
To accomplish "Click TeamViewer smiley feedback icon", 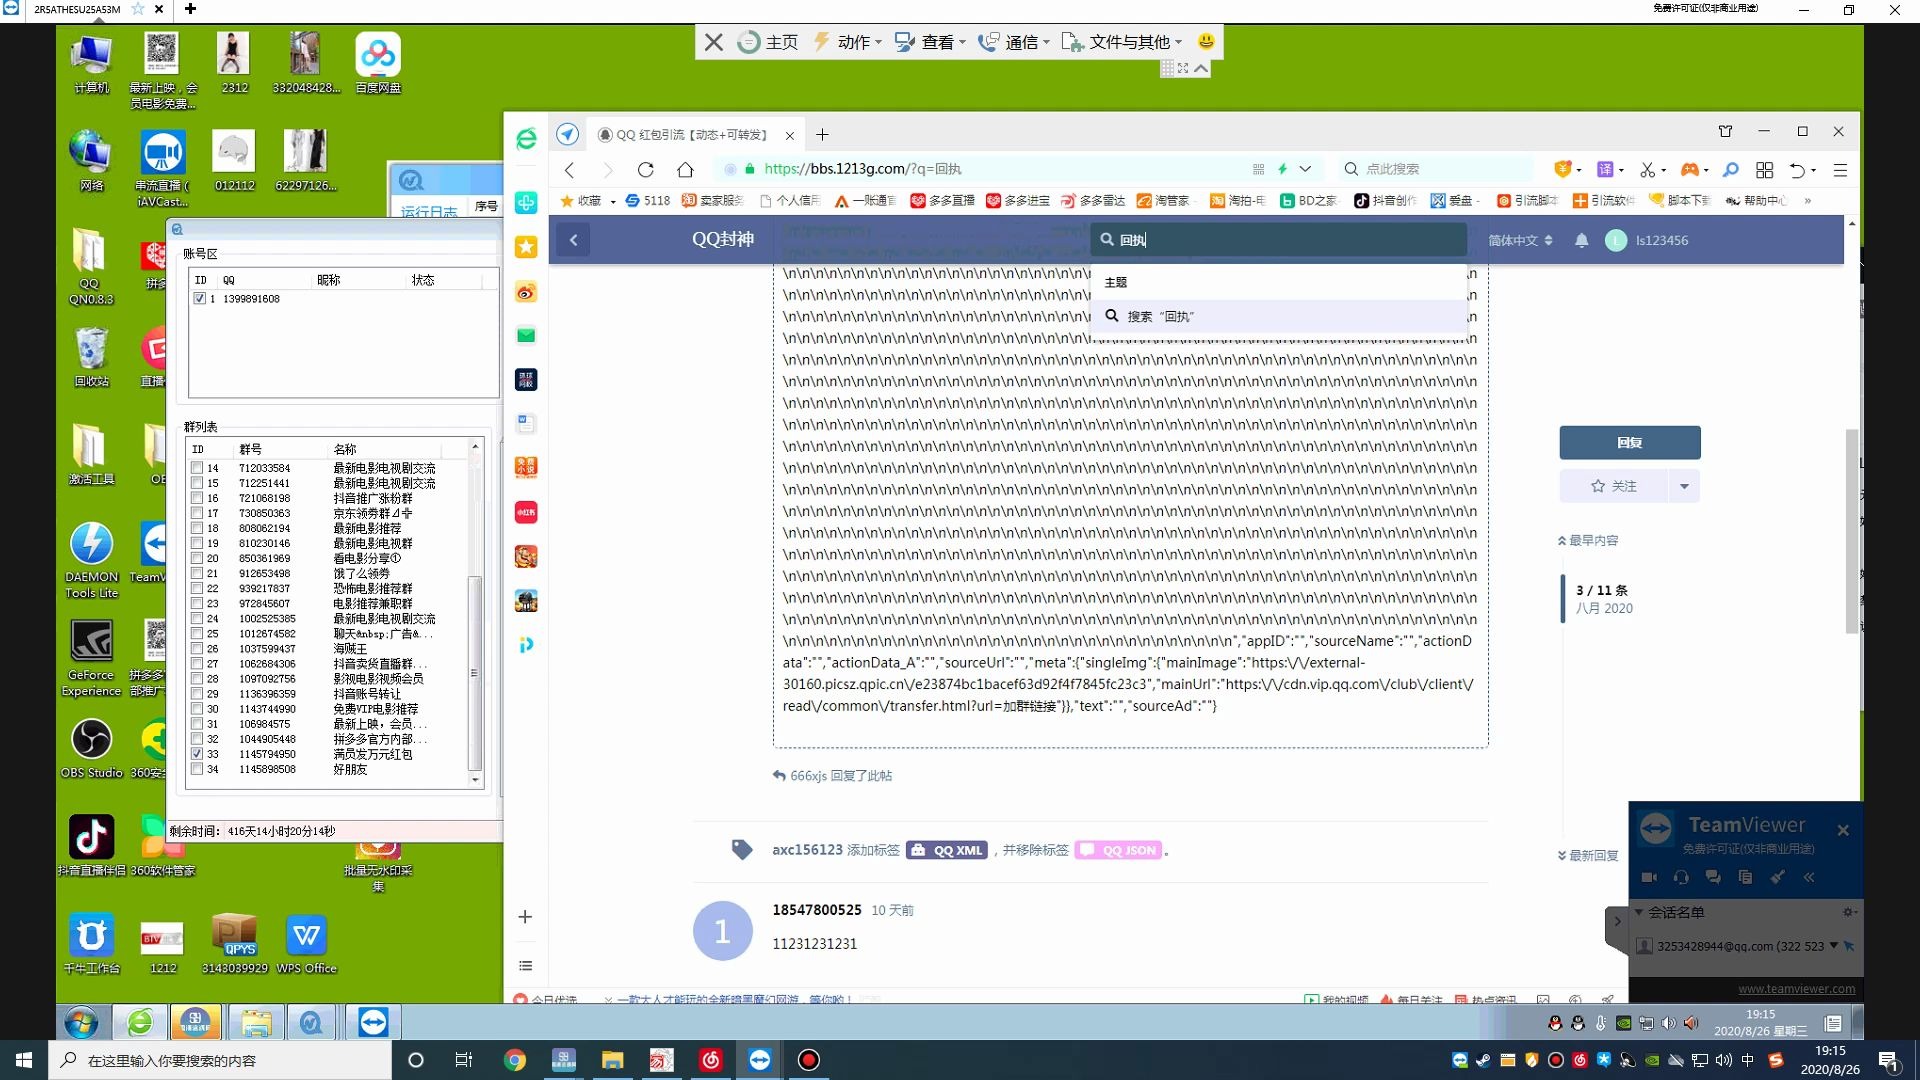I will coord(1206,42).
